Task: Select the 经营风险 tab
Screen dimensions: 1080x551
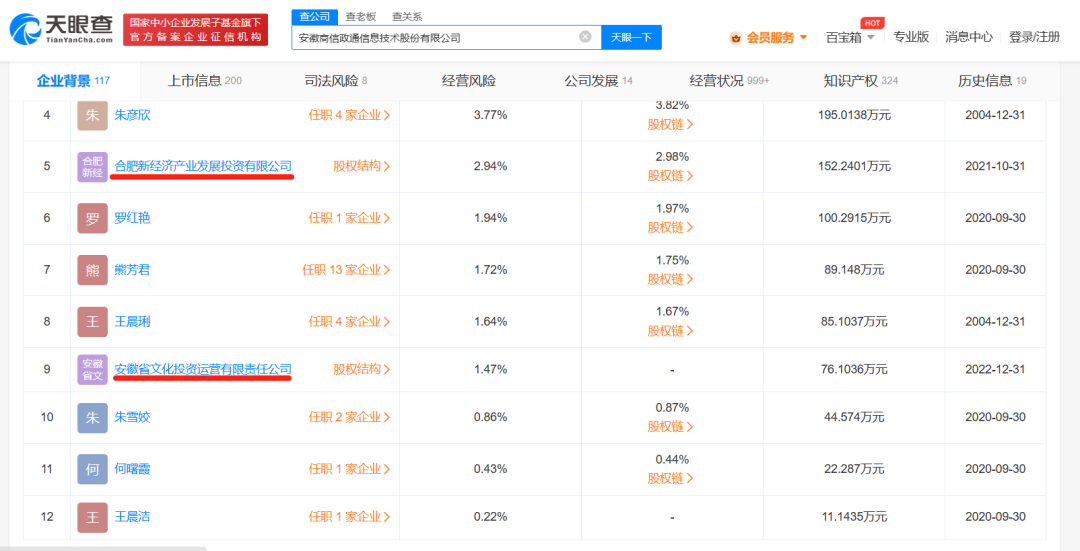Action: [468, 81]
